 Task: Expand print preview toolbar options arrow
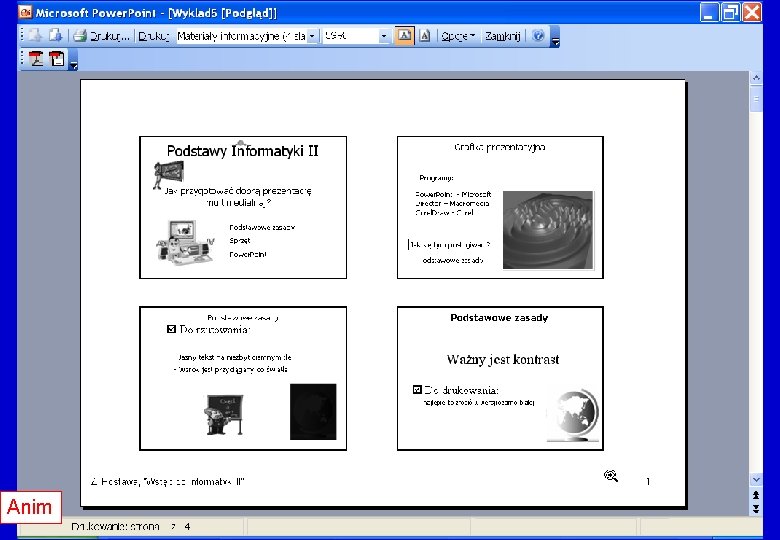555,37
